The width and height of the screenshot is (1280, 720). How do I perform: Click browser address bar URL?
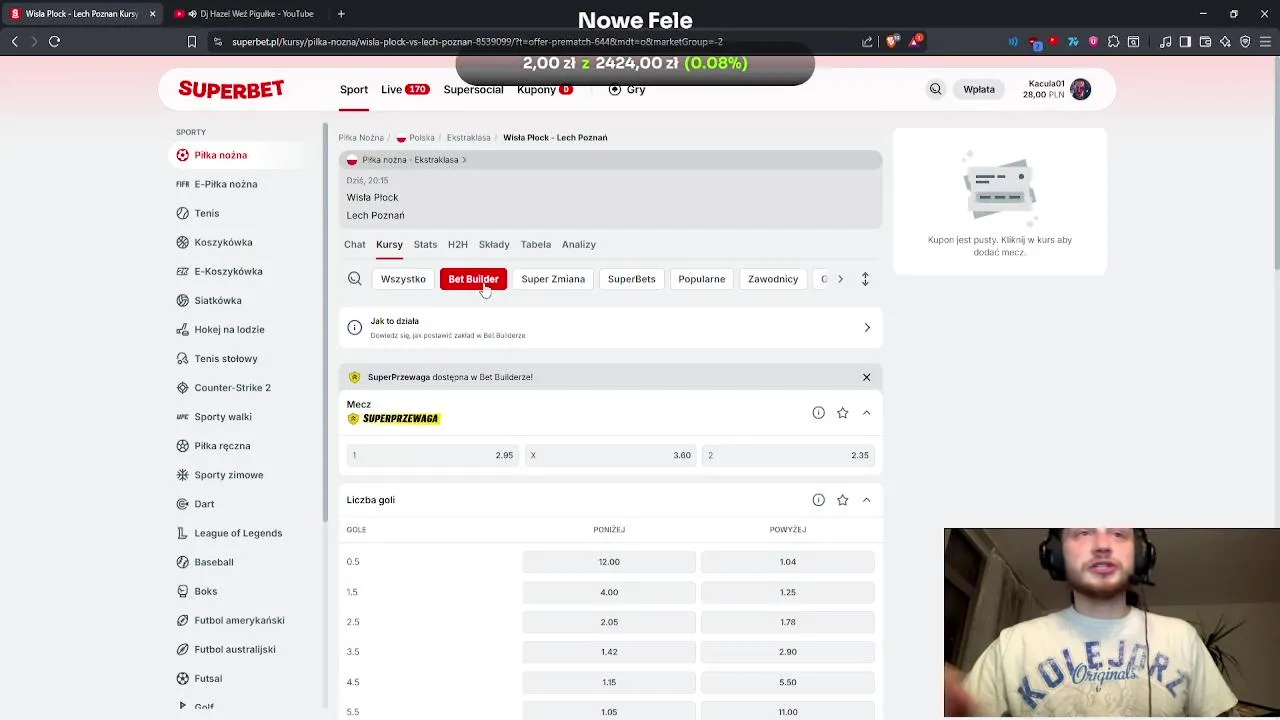(x=477, y=42)
